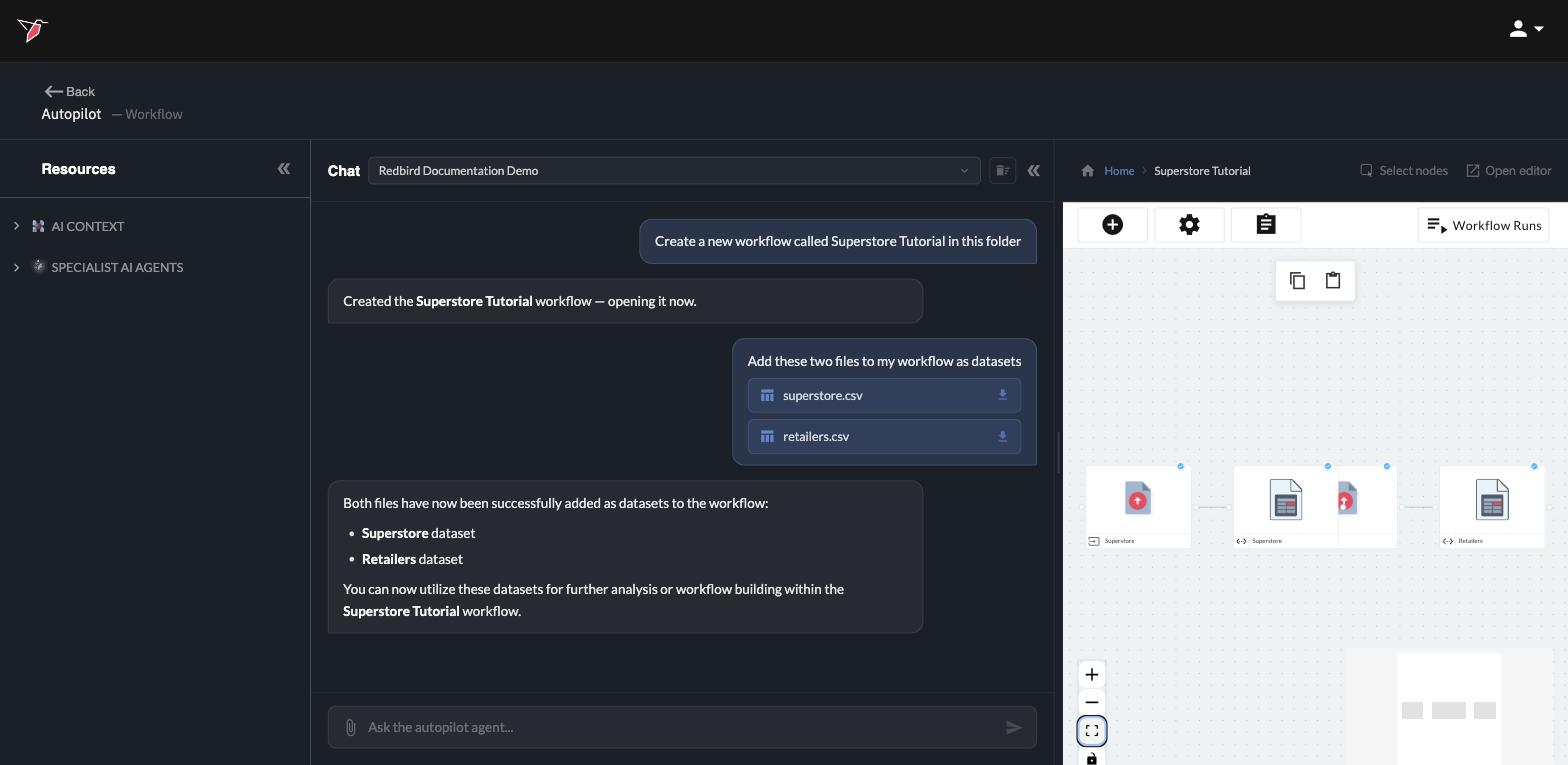Collapse the Chat panel
This screenshot has height=765, width=1568.
click(1033, 170)
